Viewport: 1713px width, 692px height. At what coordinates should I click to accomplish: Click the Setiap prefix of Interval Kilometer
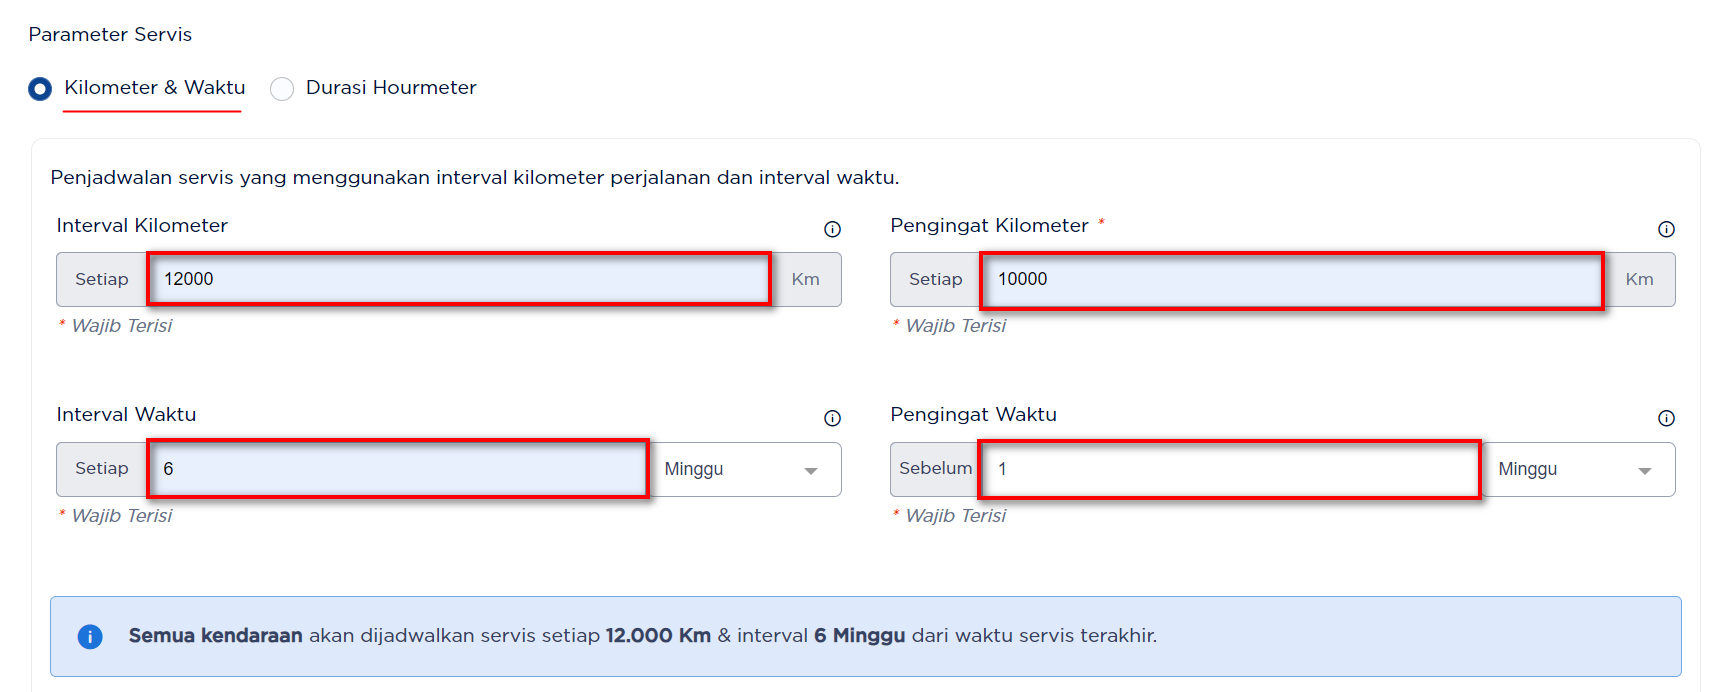(x=102, y=279)
